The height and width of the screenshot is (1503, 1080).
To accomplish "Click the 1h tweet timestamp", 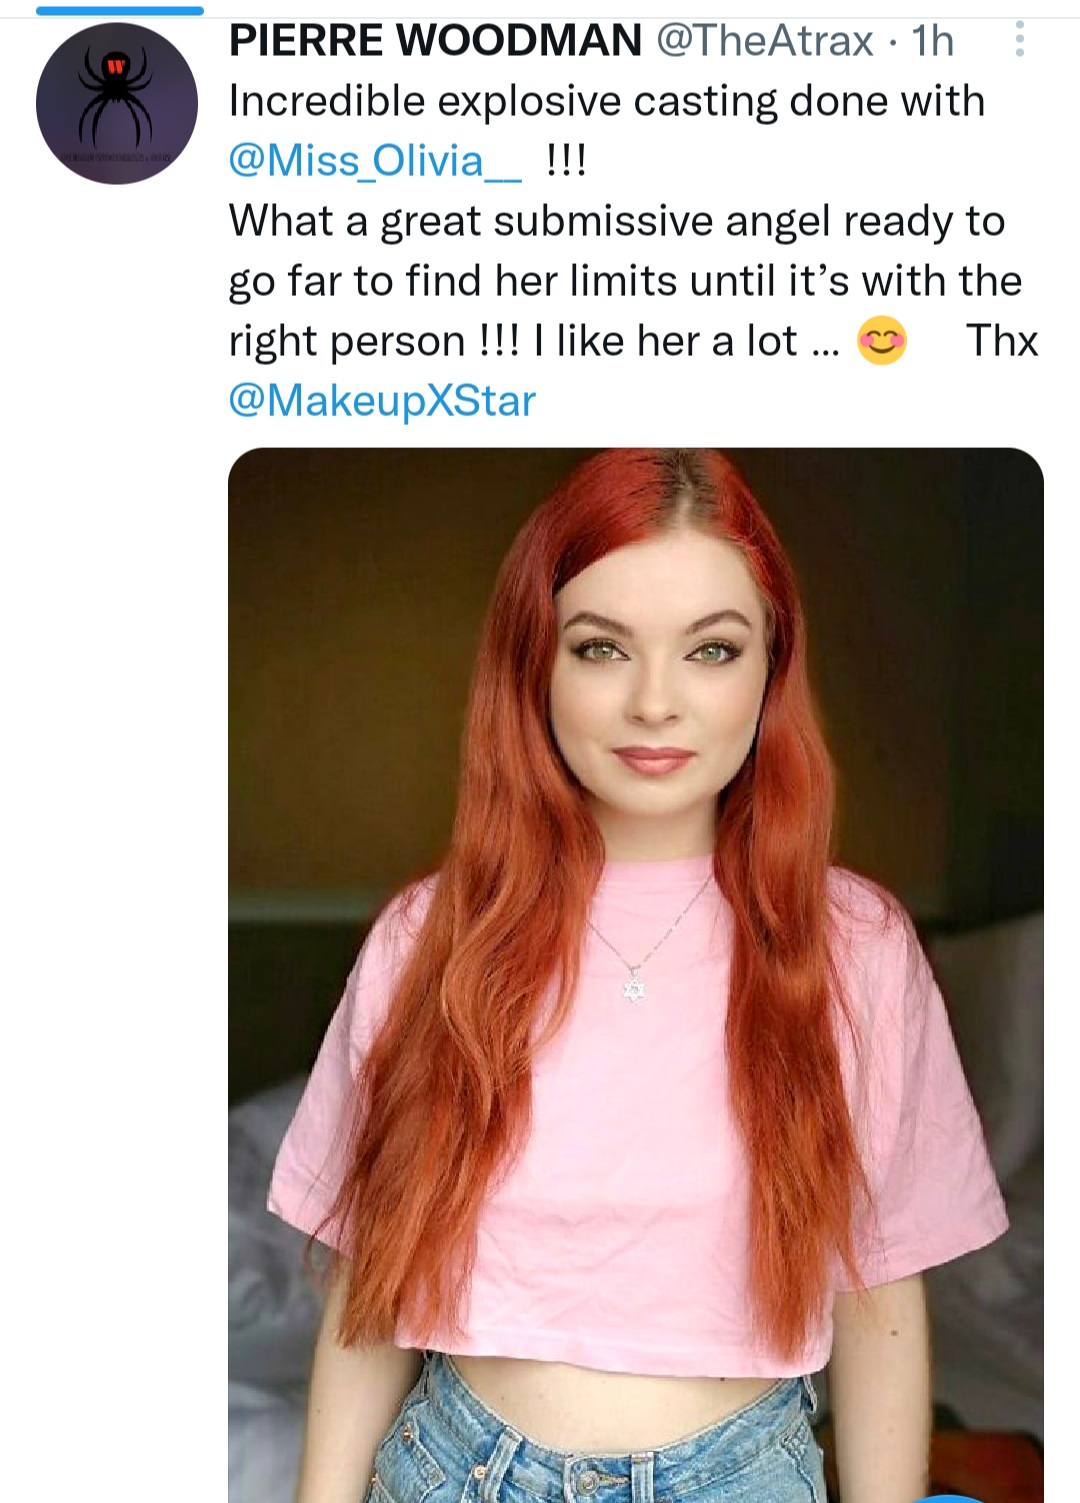I will pyautogui.click(x=932, y=41).
